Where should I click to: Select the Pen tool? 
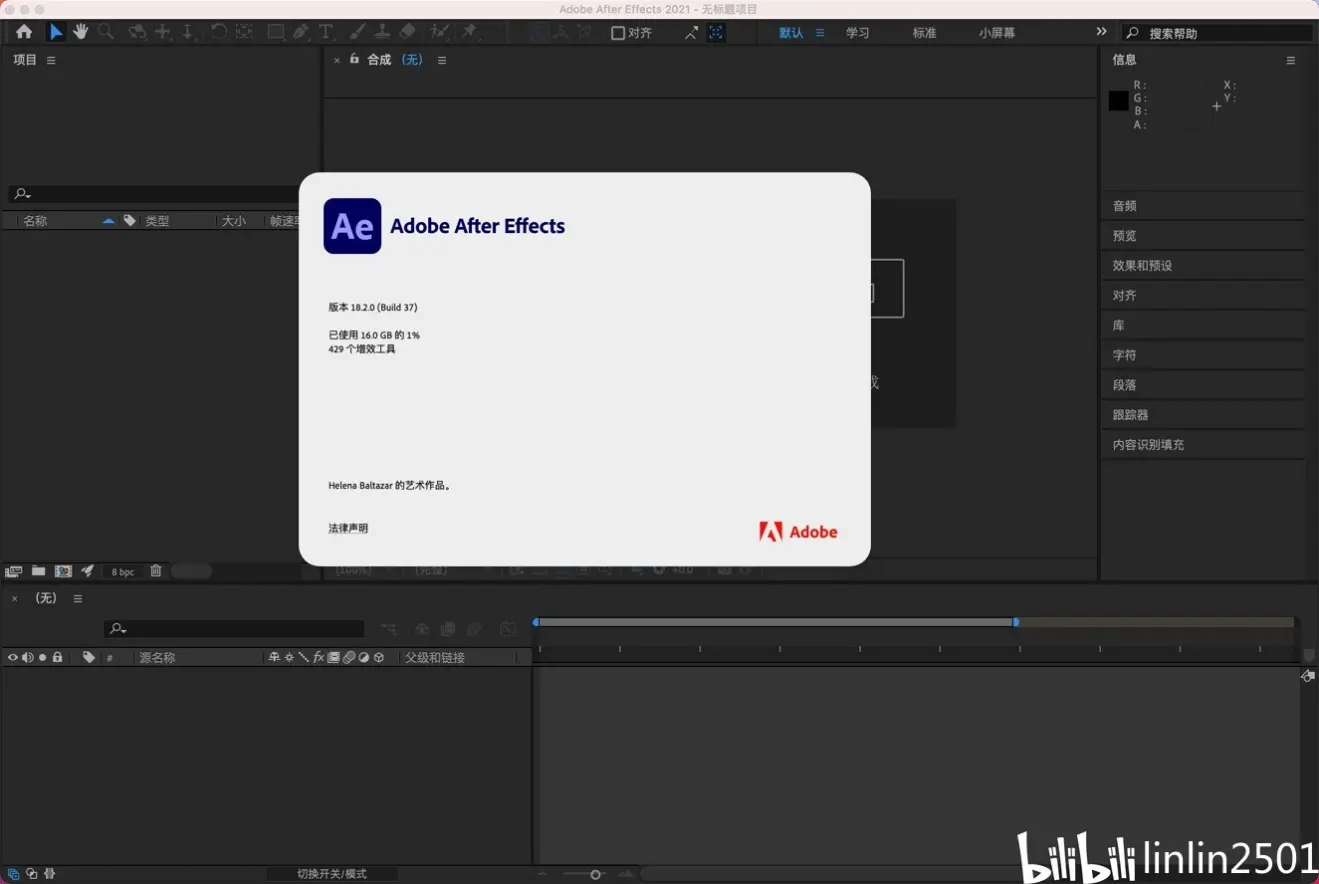coord(300,32)
